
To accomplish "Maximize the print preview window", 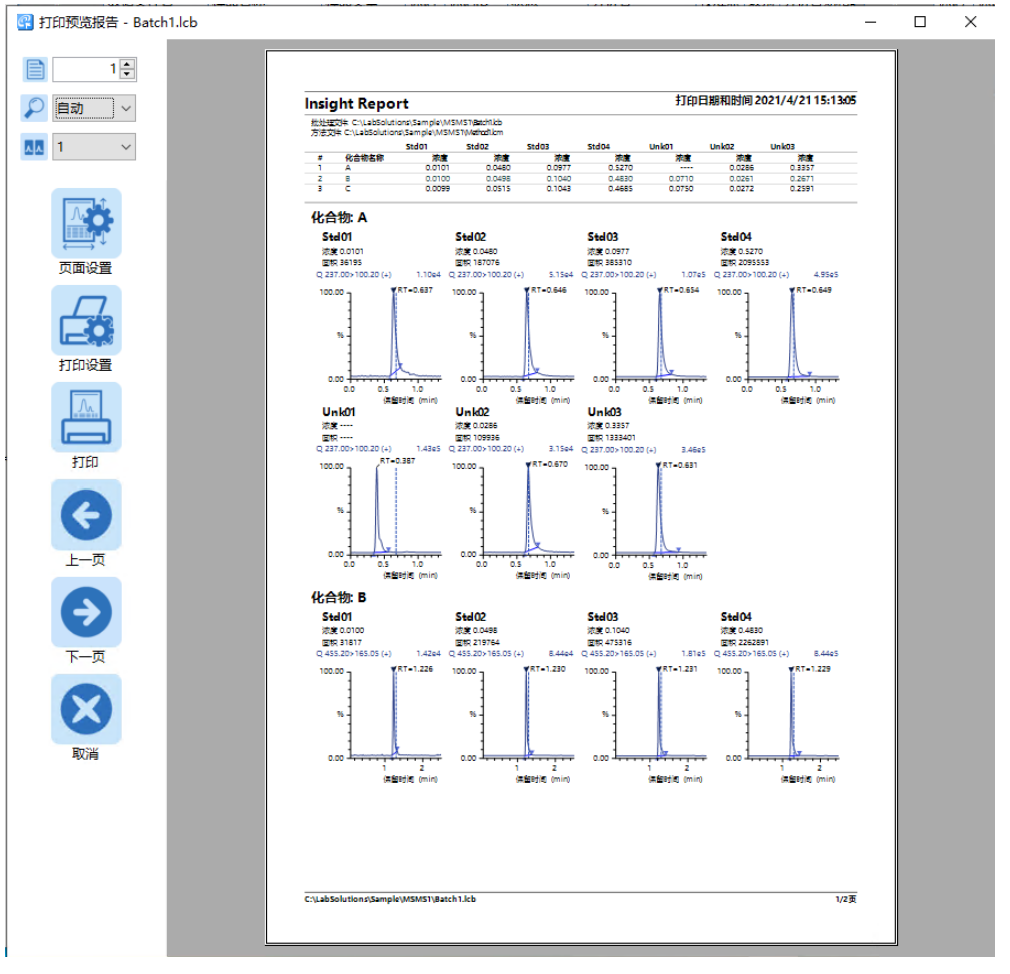I will click(x=920, y=21).
